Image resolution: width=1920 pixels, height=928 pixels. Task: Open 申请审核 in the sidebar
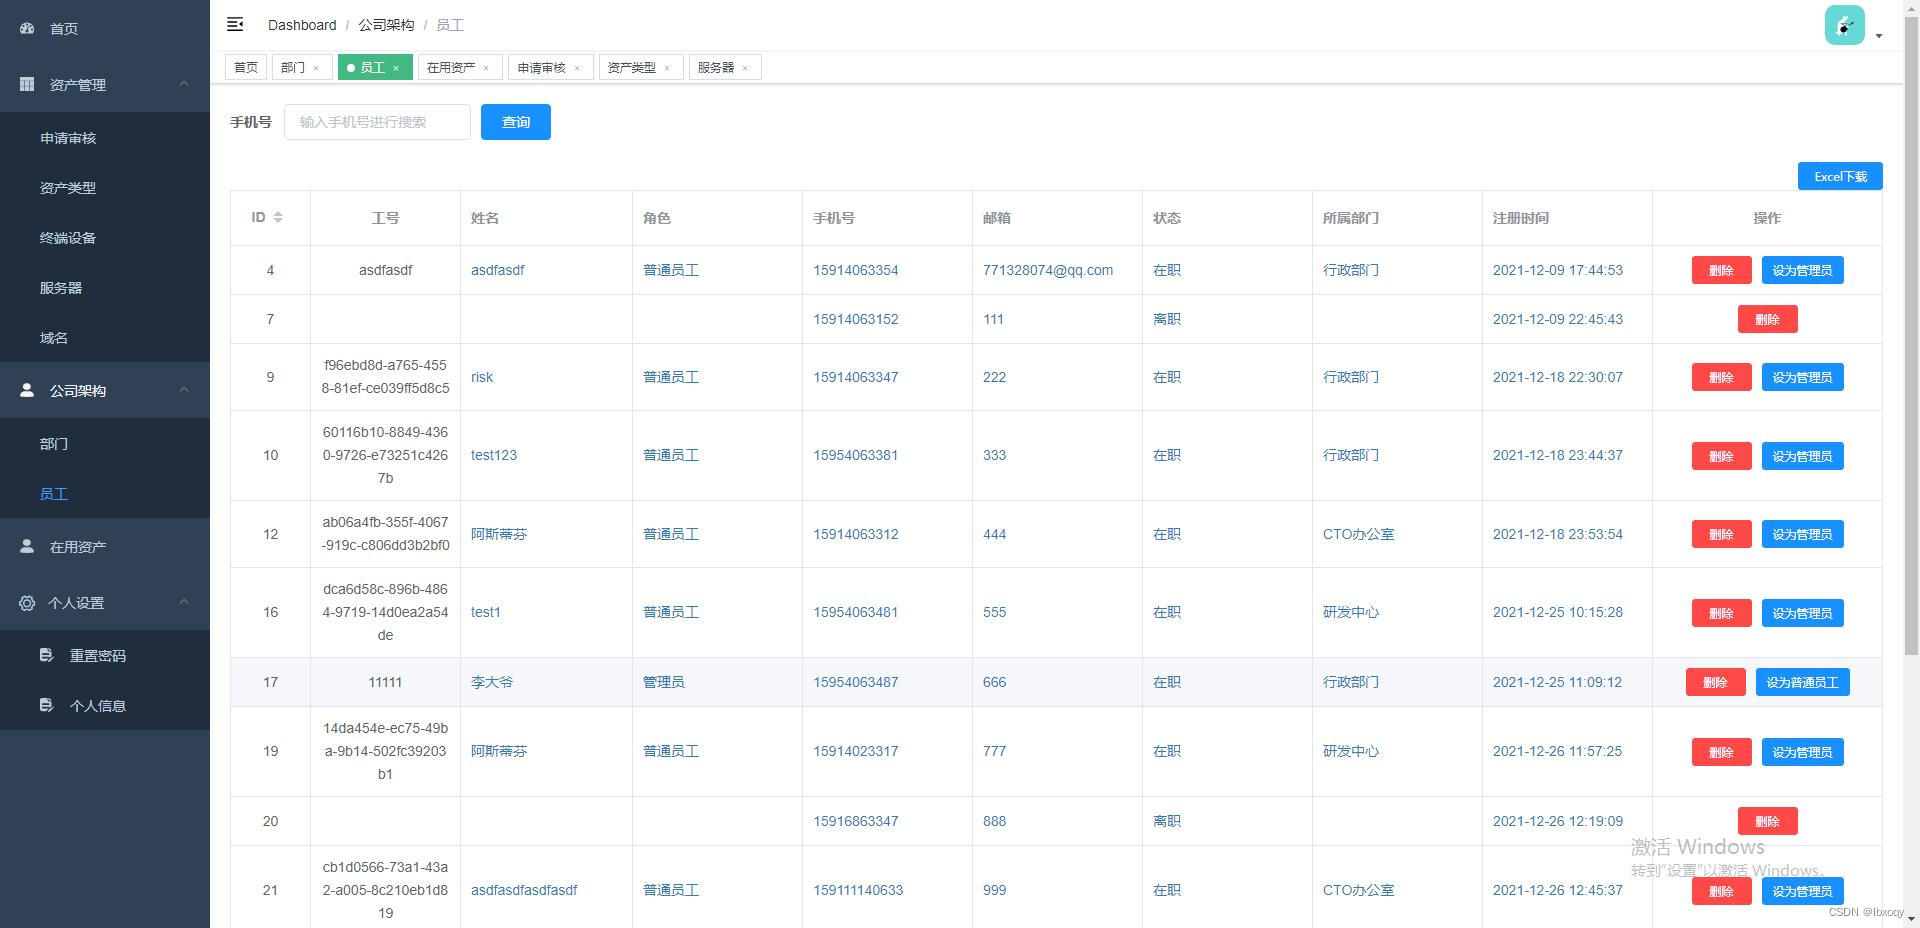(105, 138)
